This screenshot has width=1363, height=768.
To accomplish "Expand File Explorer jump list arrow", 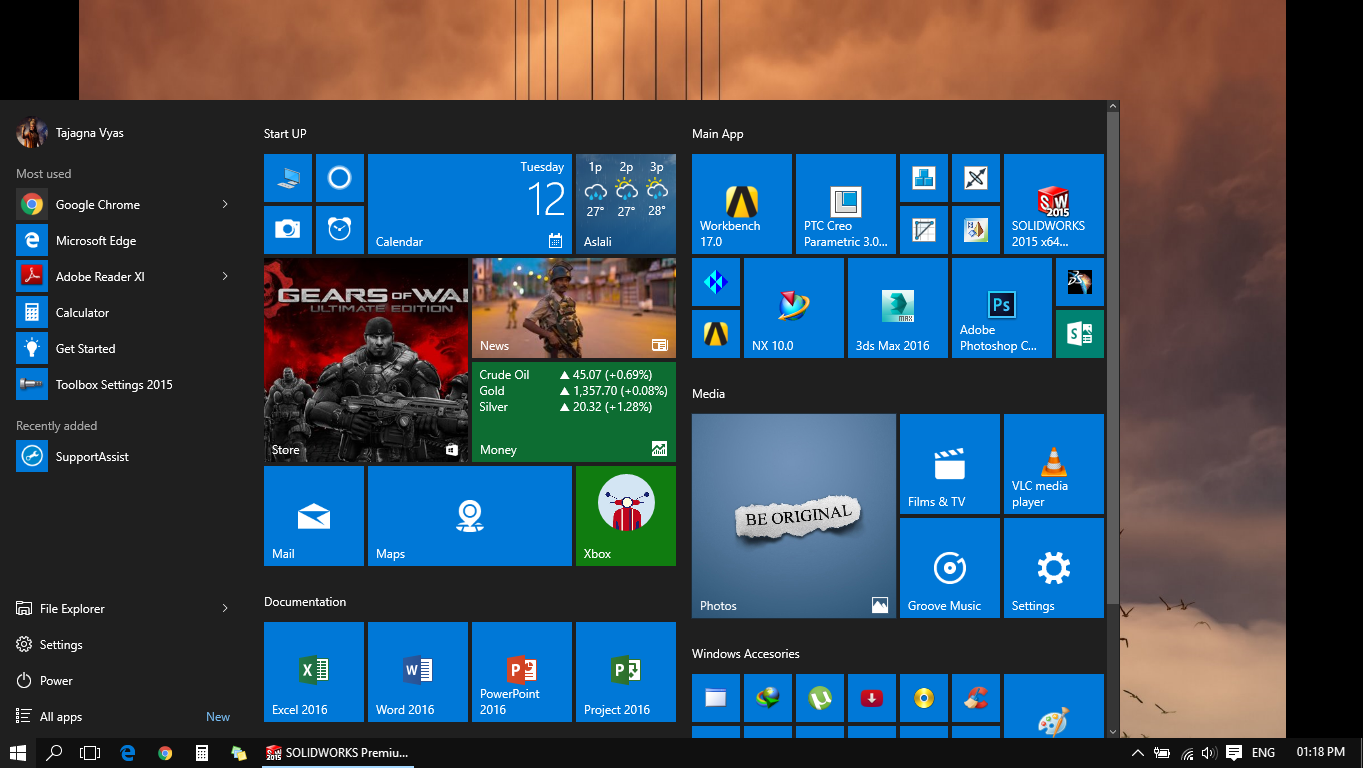I will coord(225,608).
